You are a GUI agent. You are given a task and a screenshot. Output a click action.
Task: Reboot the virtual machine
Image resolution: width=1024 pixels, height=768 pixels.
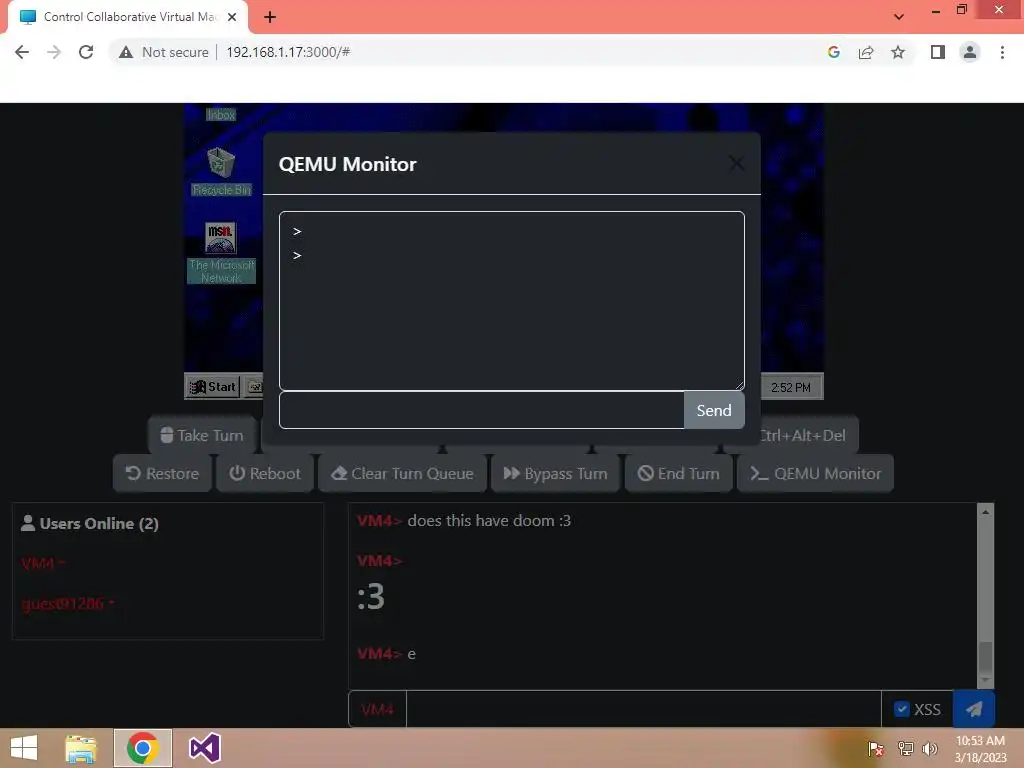[264, 473]
